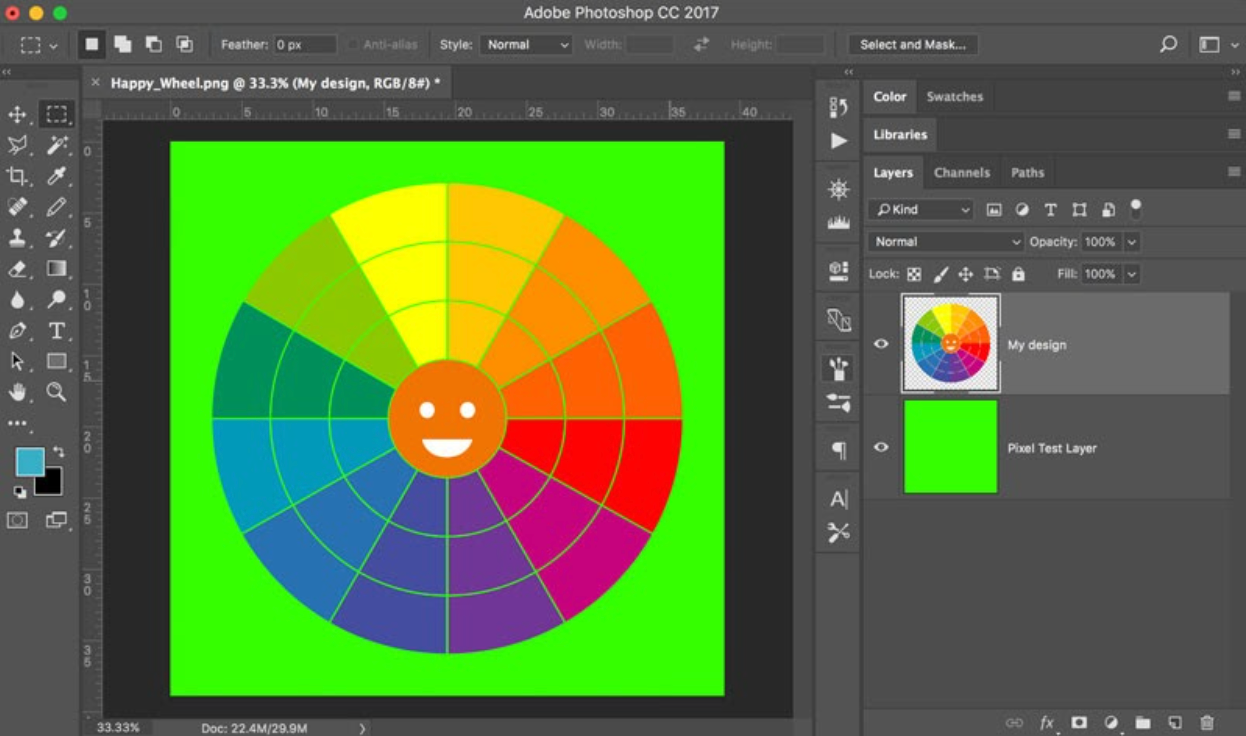Screen dimensions: 1246x736
Task: Open the layer filter Kind dropdown
Action: pos(921,210)
